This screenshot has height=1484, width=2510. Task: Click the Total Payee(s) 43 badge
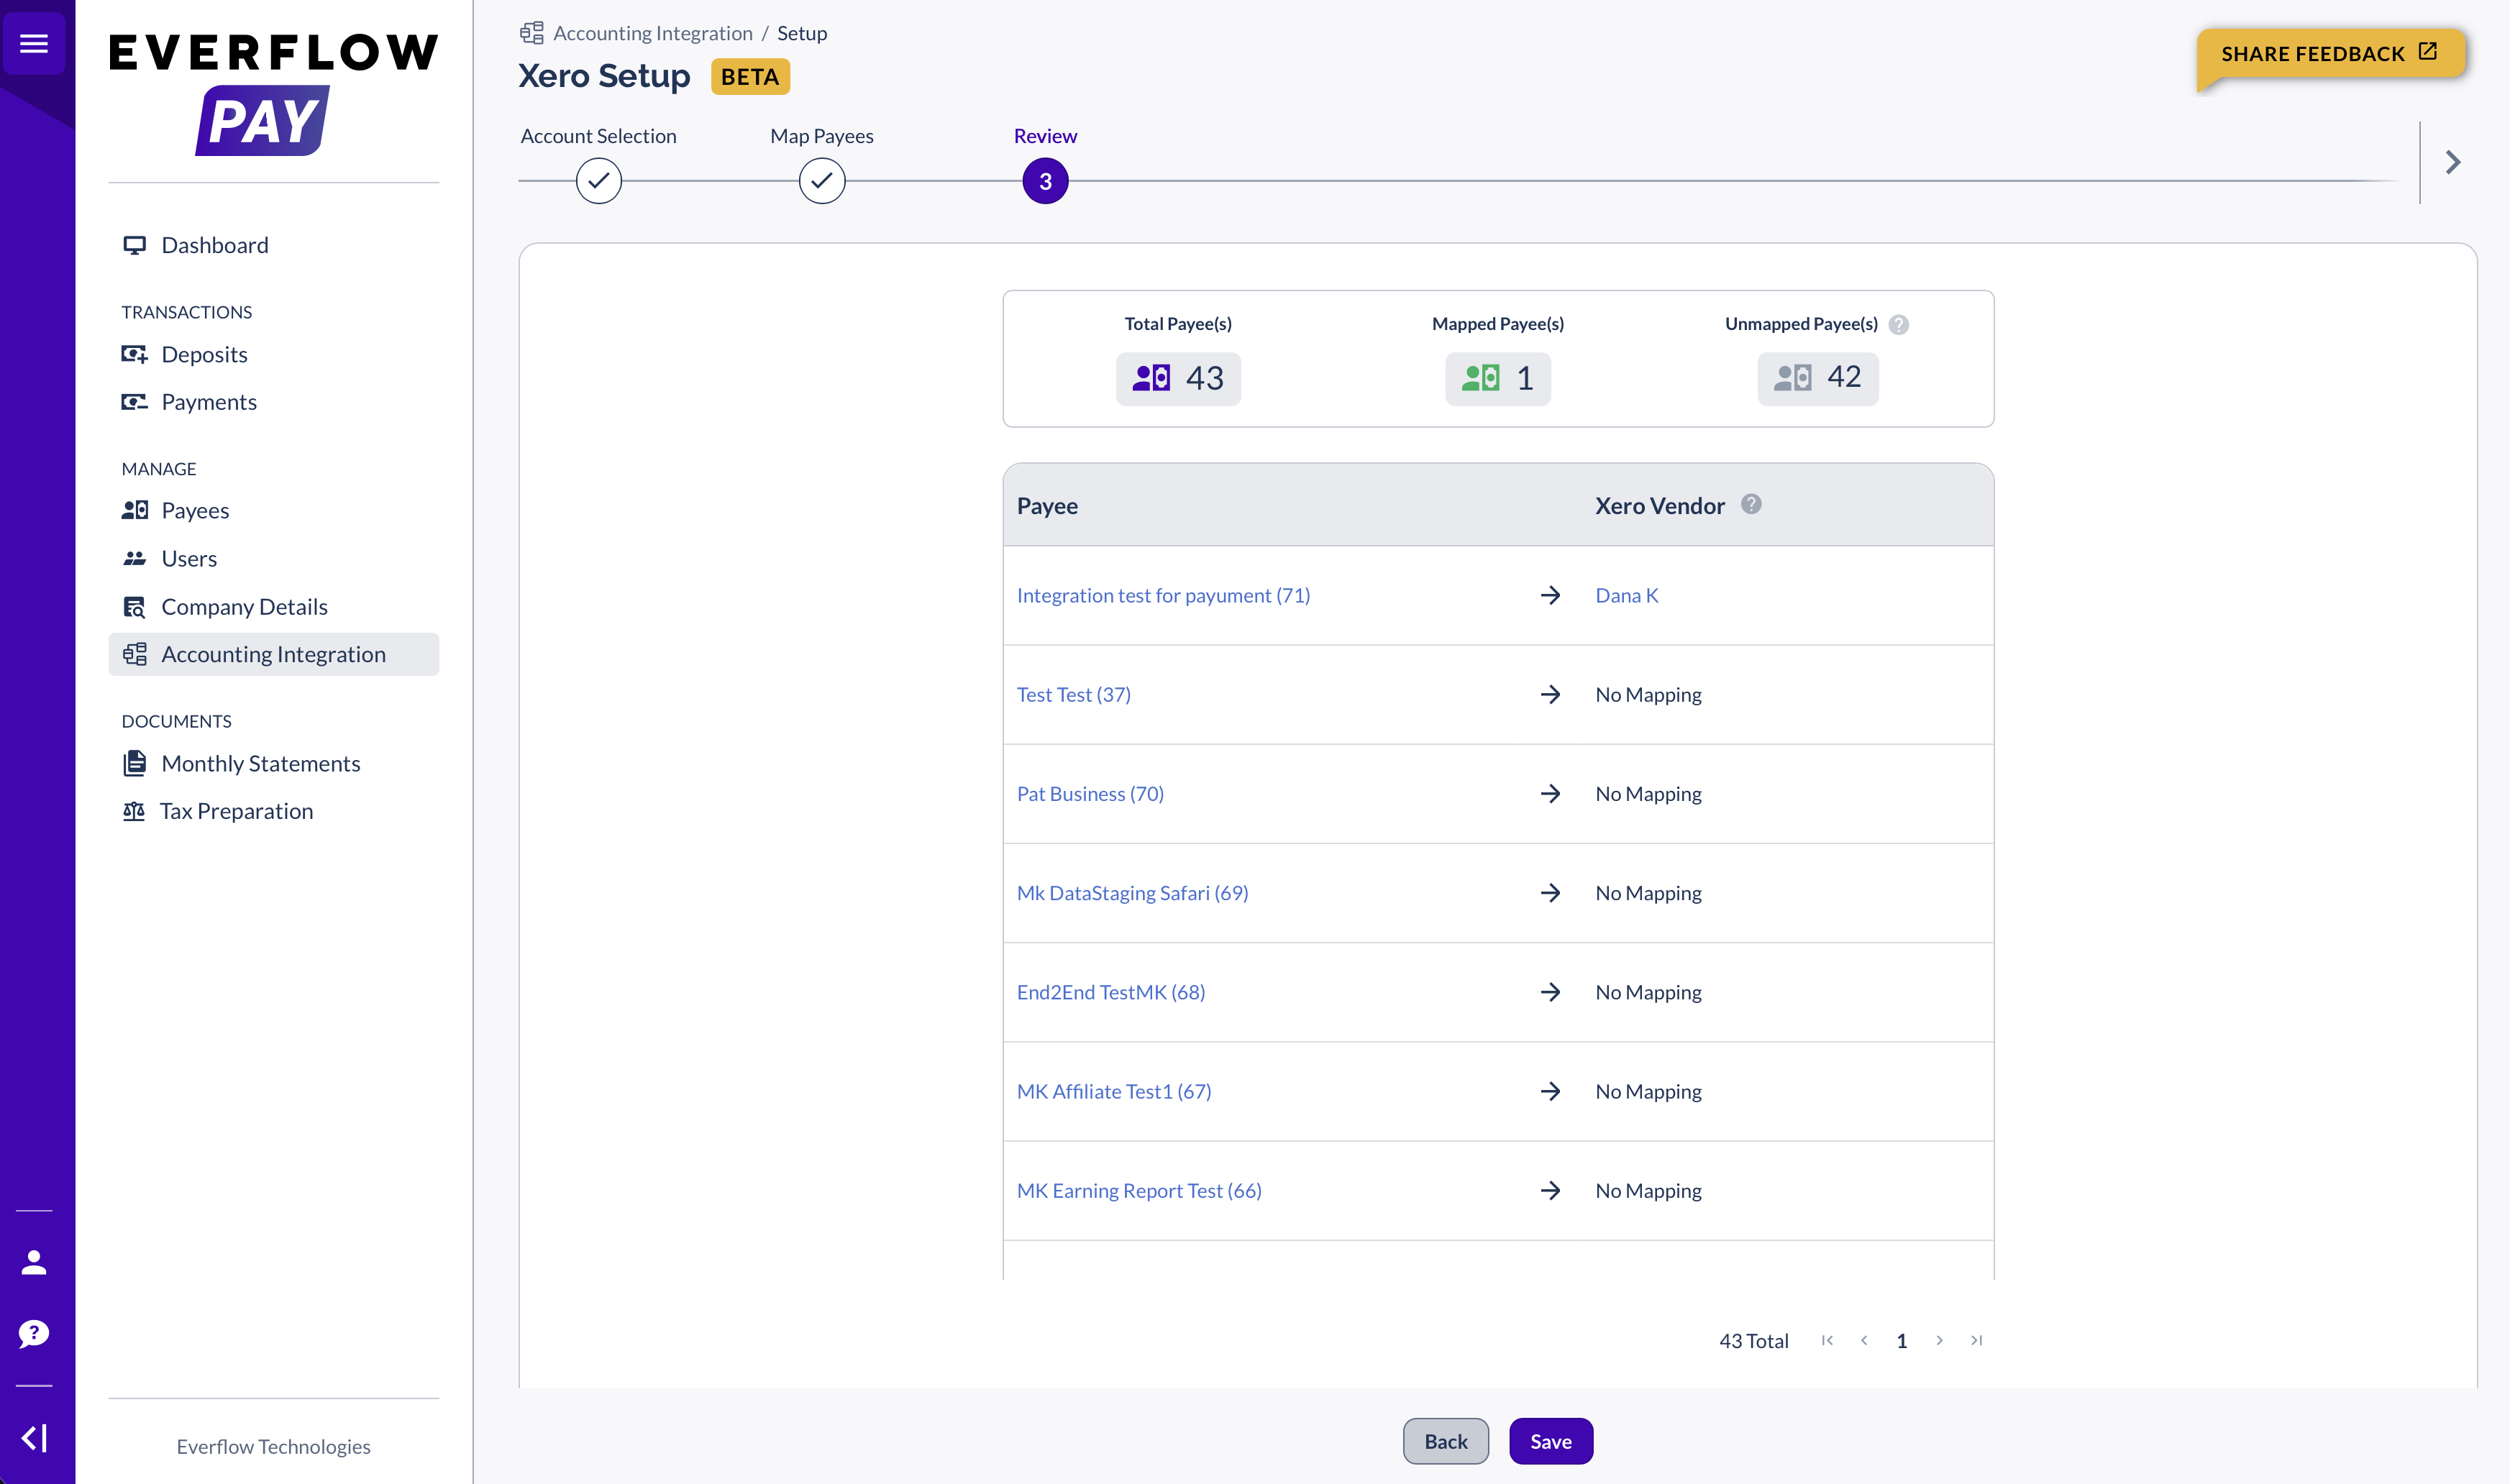(x=1178, y=378)
